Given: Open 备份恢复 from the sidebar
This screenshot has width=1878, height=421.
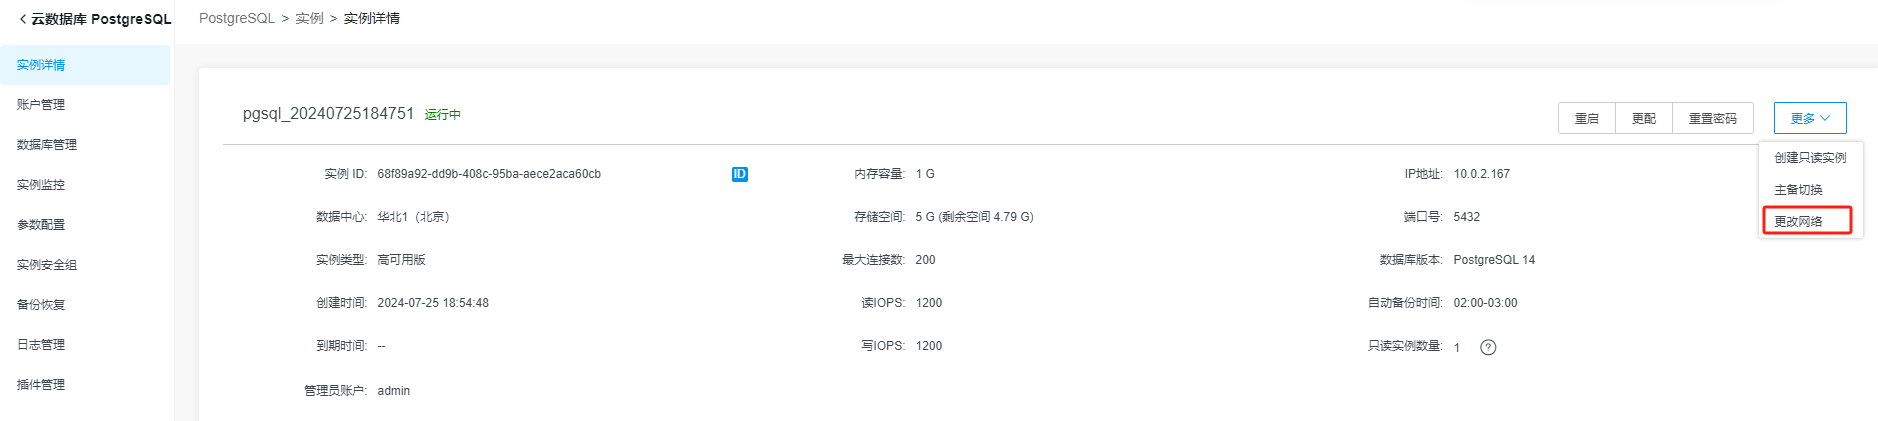Looking at the screenshot, I should (41, 305).
